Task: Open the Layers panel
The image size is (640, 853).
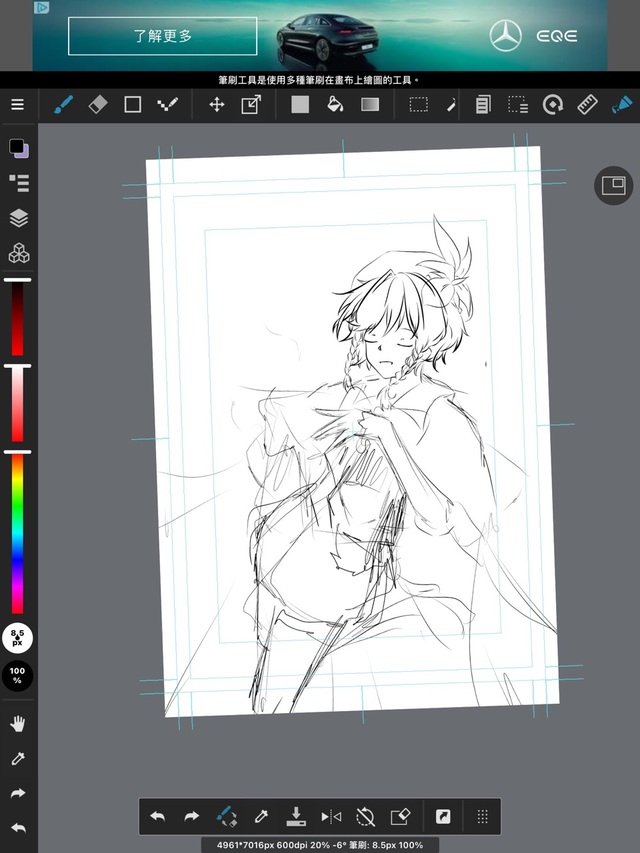Action: (x=18, y=218)
